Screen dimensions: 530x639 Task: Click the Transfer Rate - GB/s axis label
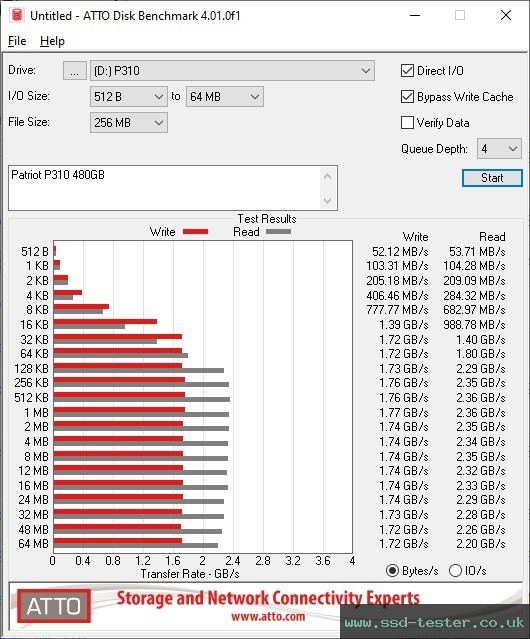tap(190, 574)
